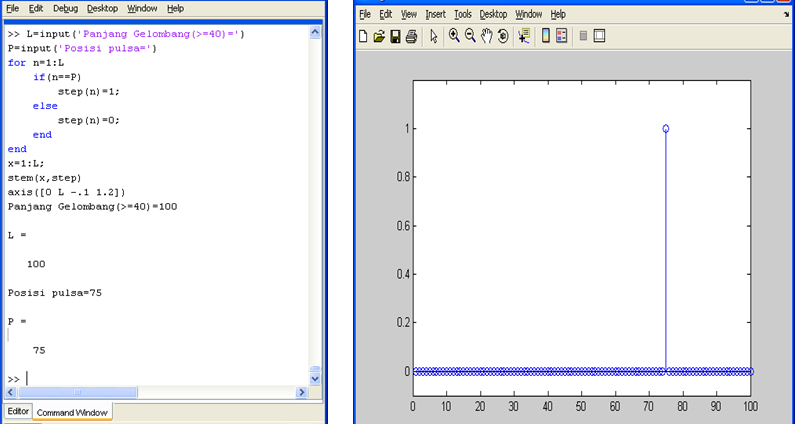
Task: Click the 'stem(x,step)' code line
Action: click(44, 178)
